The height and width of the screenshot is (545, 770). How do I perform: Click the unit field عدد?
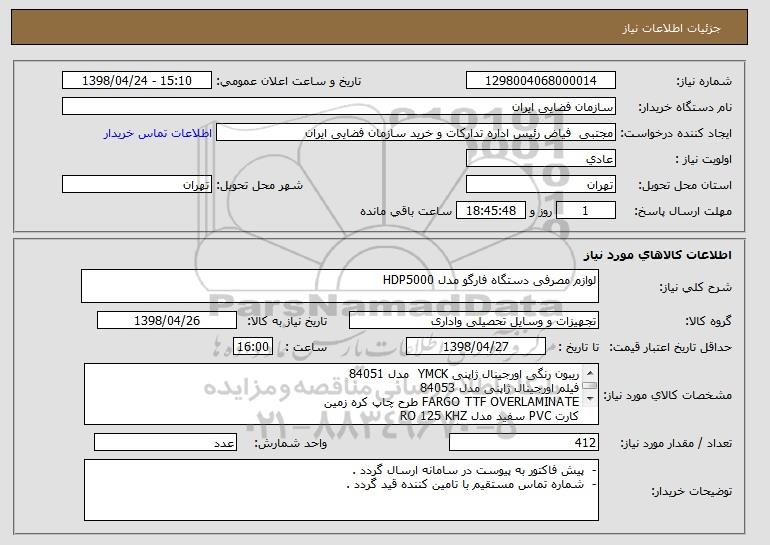[x=165, y=442]
